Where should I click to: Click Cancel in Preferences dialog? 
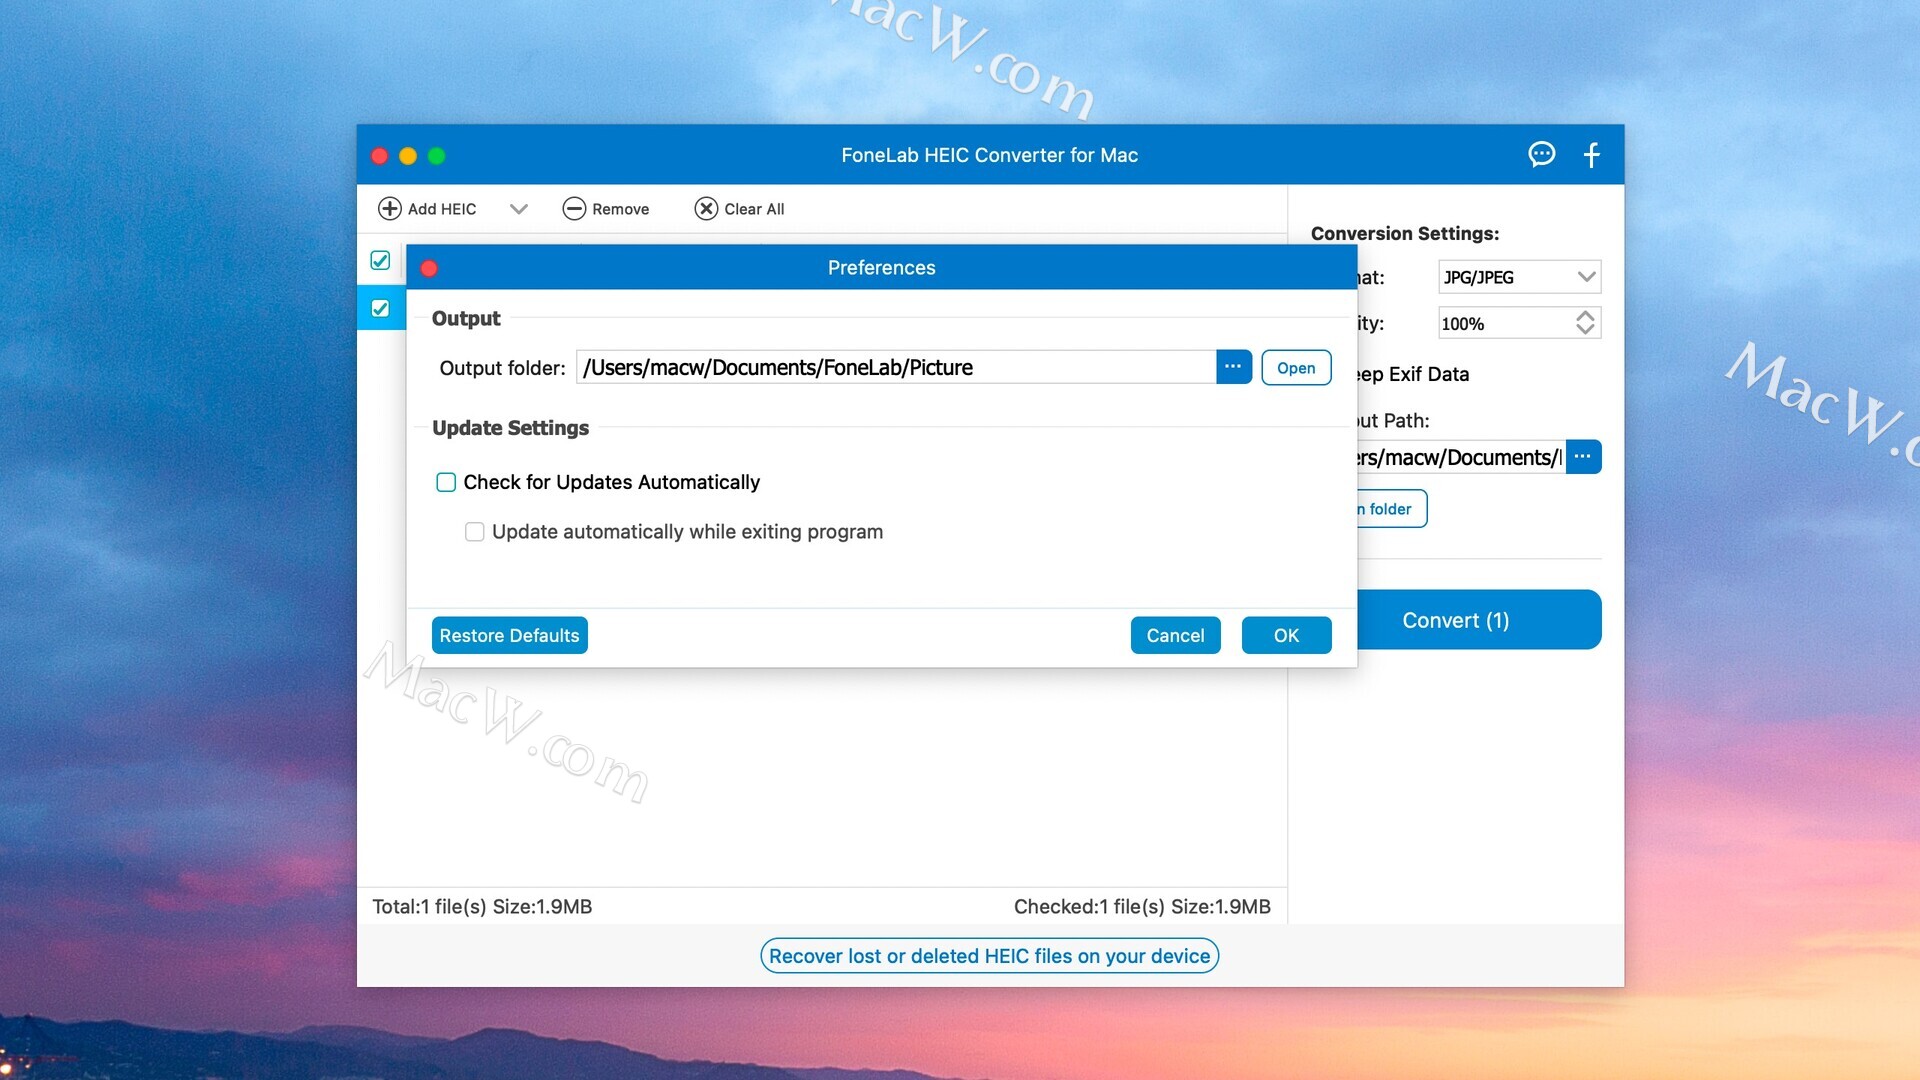point(1175,635)
